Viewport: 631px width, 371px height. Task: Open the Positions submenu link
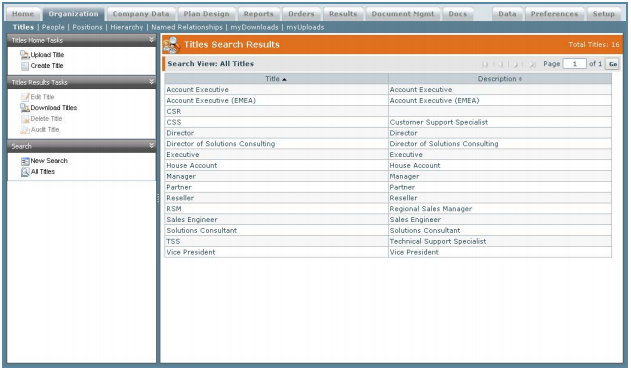[x=87, y=27]
